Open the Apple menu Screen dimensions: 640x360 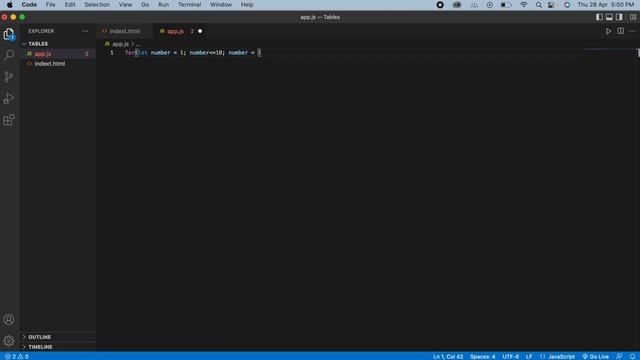coord(9,4)
